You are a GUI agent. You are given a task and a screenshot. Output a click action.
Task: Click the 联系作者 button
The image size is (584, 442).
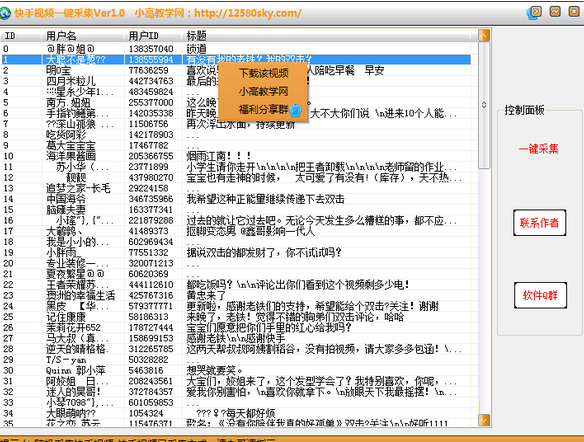point(540,223)
